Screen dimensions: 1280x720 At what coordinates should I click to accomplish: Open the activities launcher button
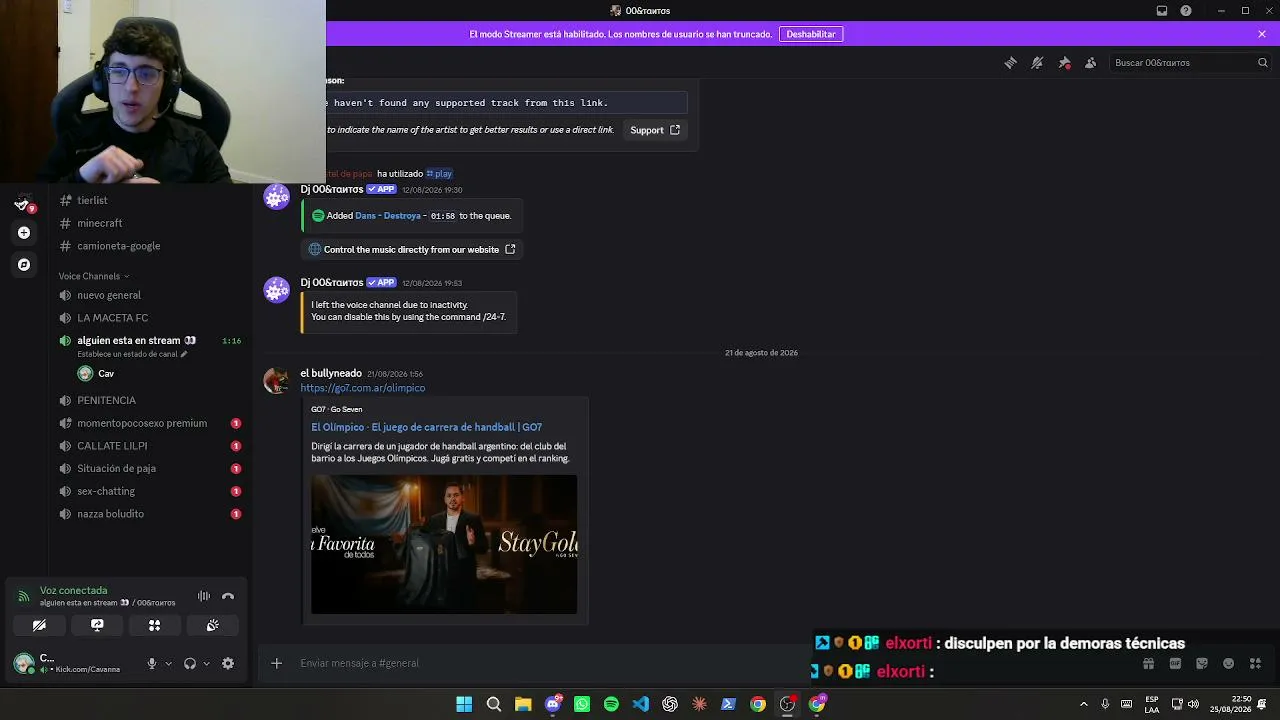point(155,625)
